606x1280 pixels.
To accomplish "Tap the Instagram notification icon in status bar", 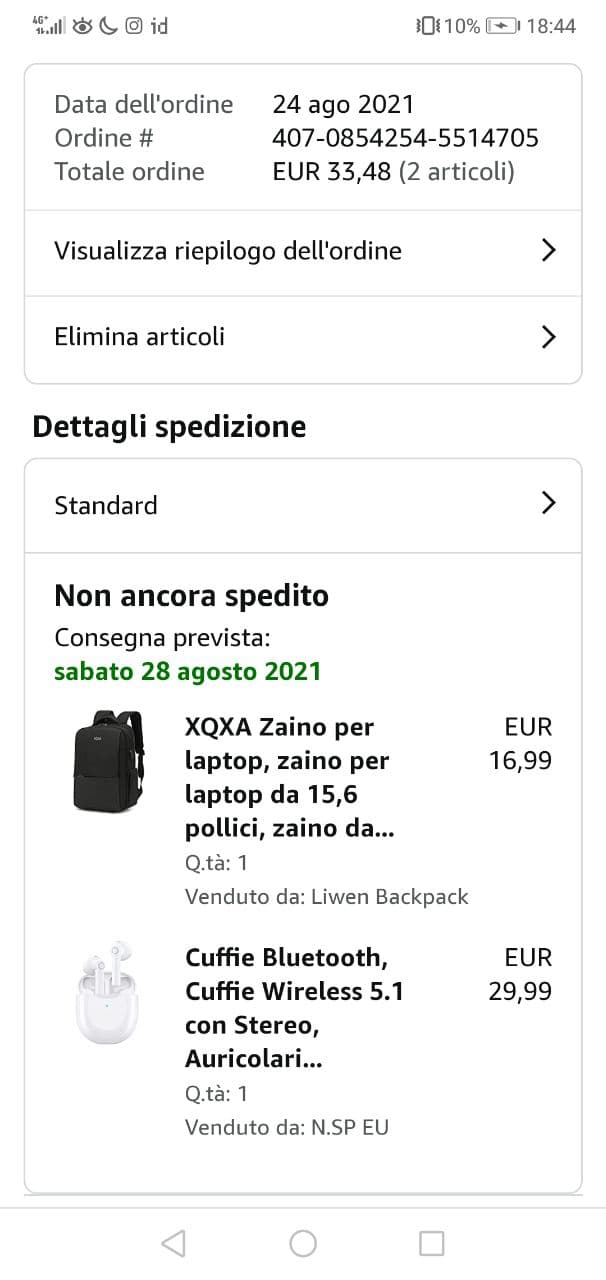I will (x=133, y=26).
